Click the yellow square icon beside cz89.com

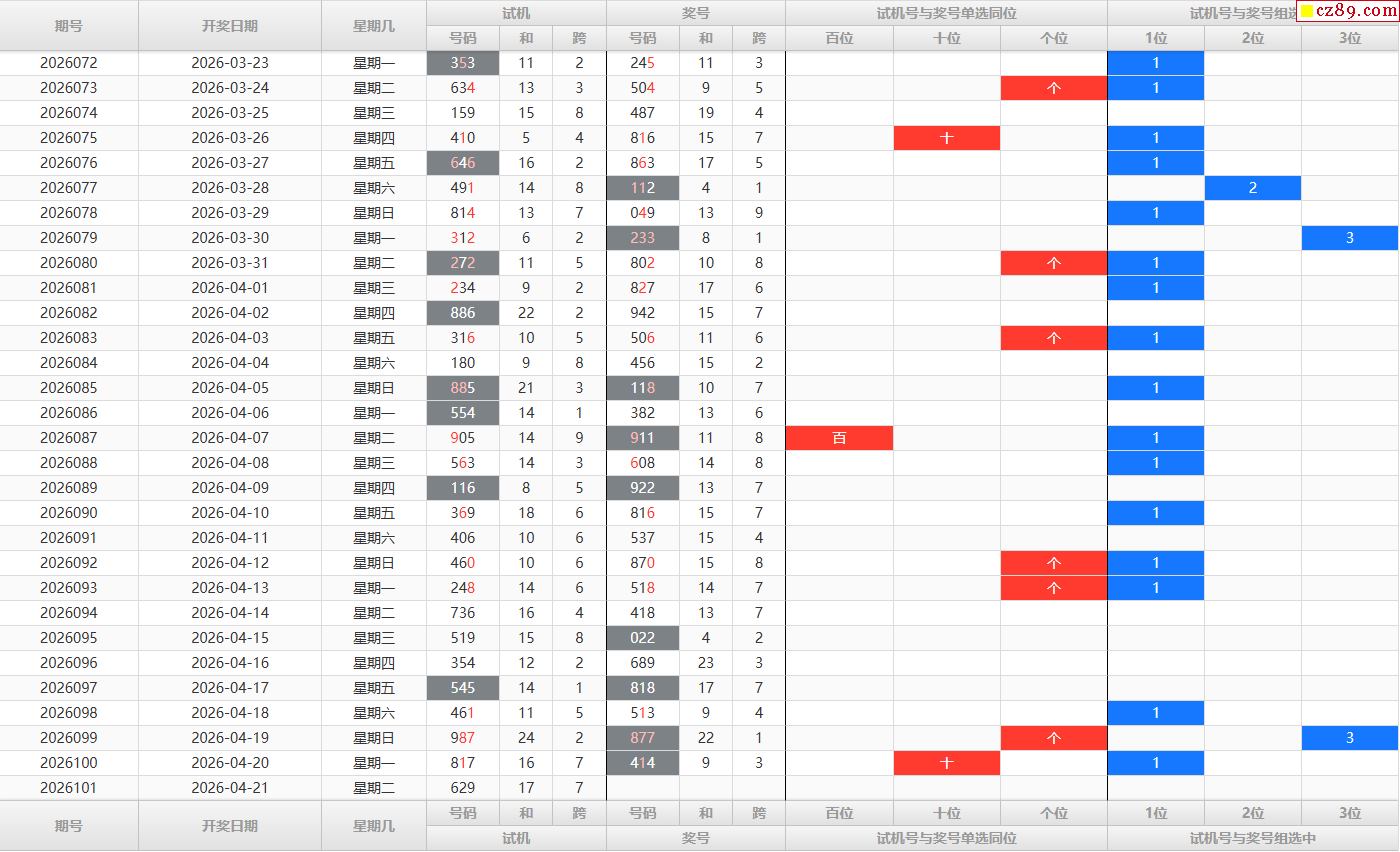tap(1307, 12)
